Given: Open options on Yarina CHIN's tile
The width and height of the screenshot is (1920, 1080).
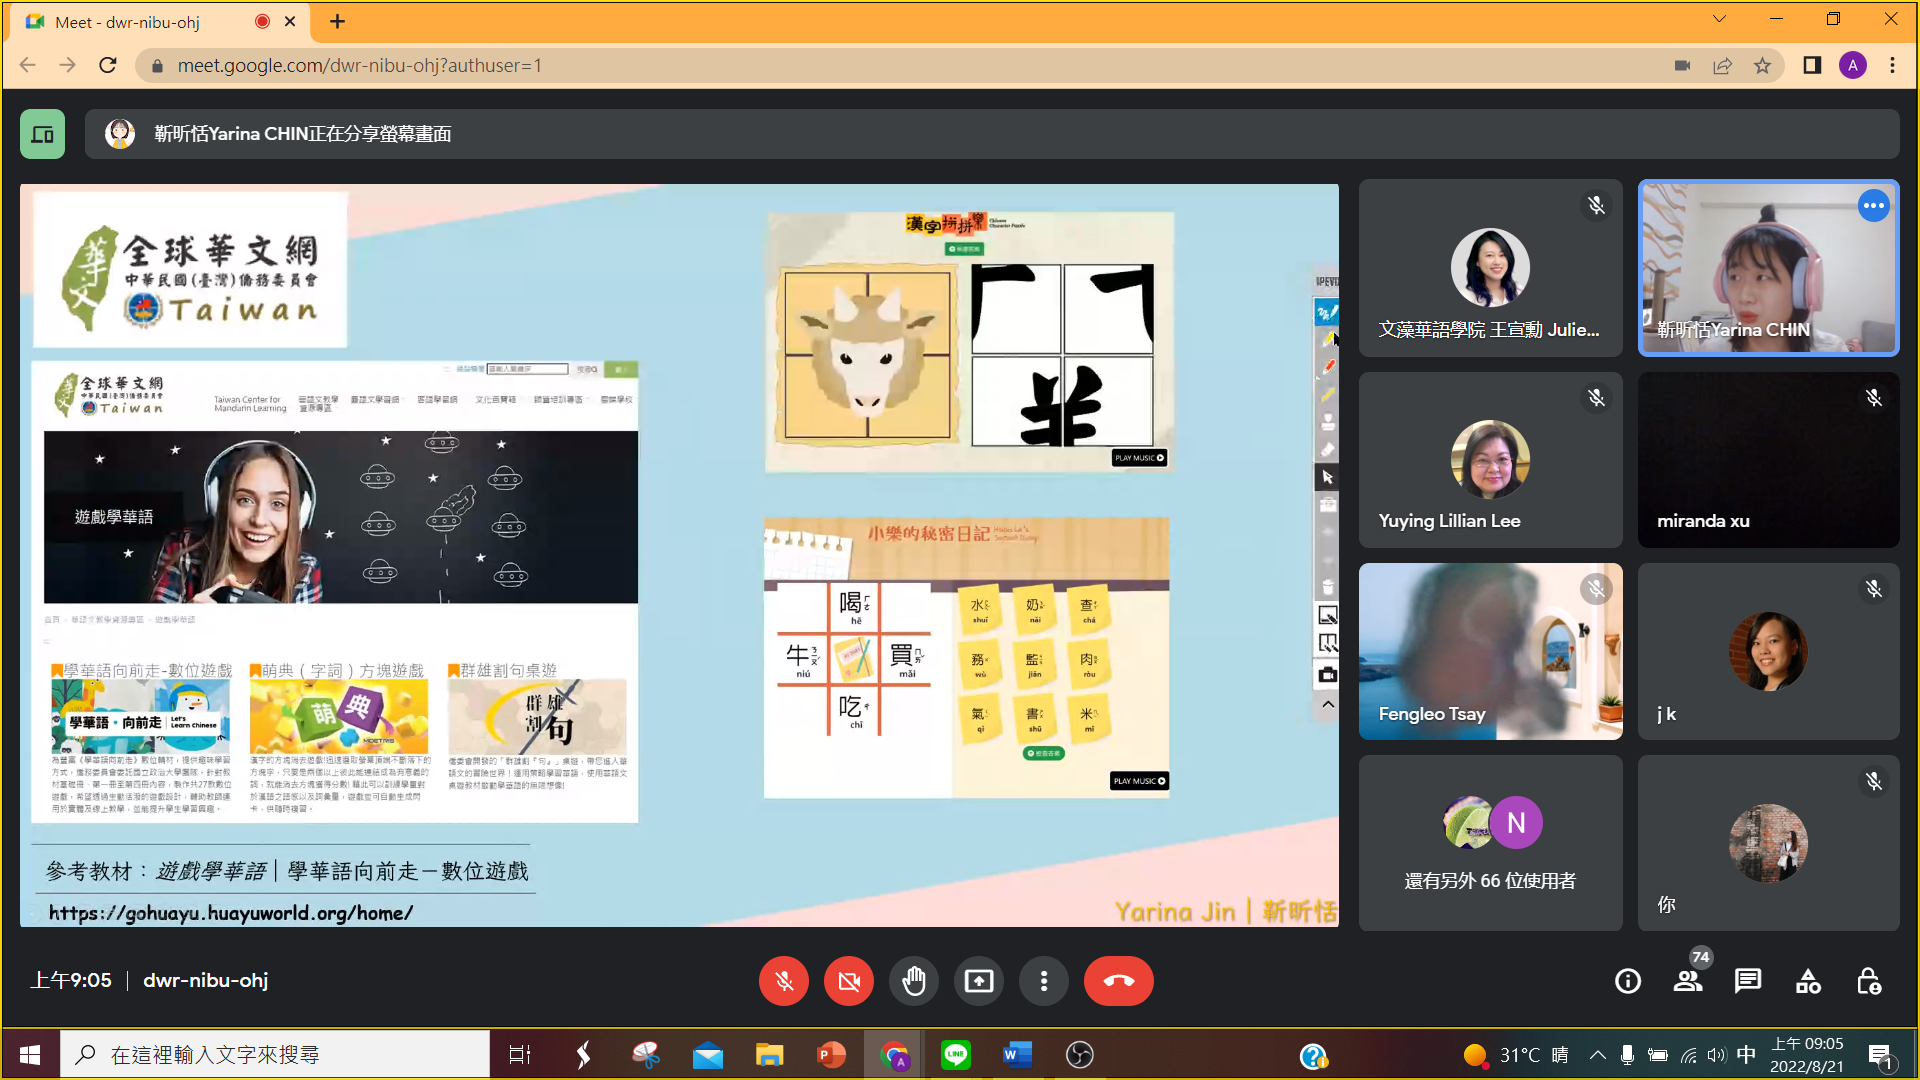Looking at the screenshot, I should click(1873, 206).
